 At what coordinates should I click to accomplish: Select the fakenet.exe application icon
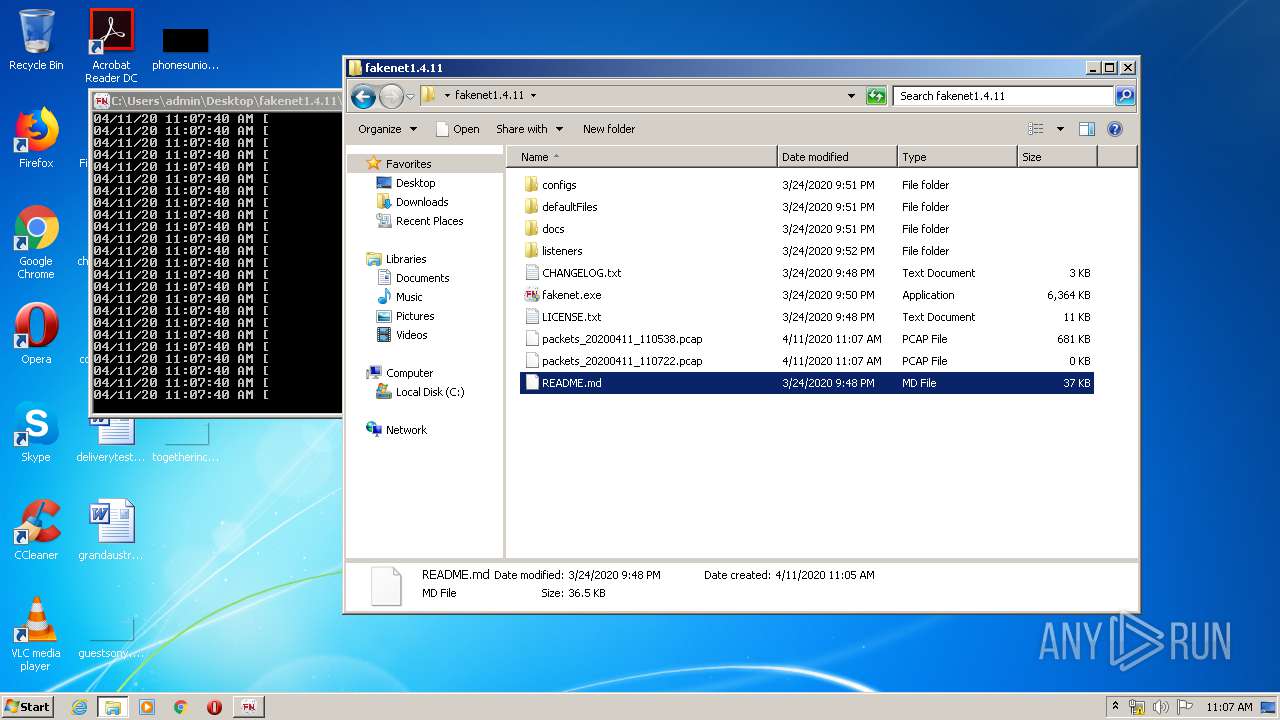532,295
